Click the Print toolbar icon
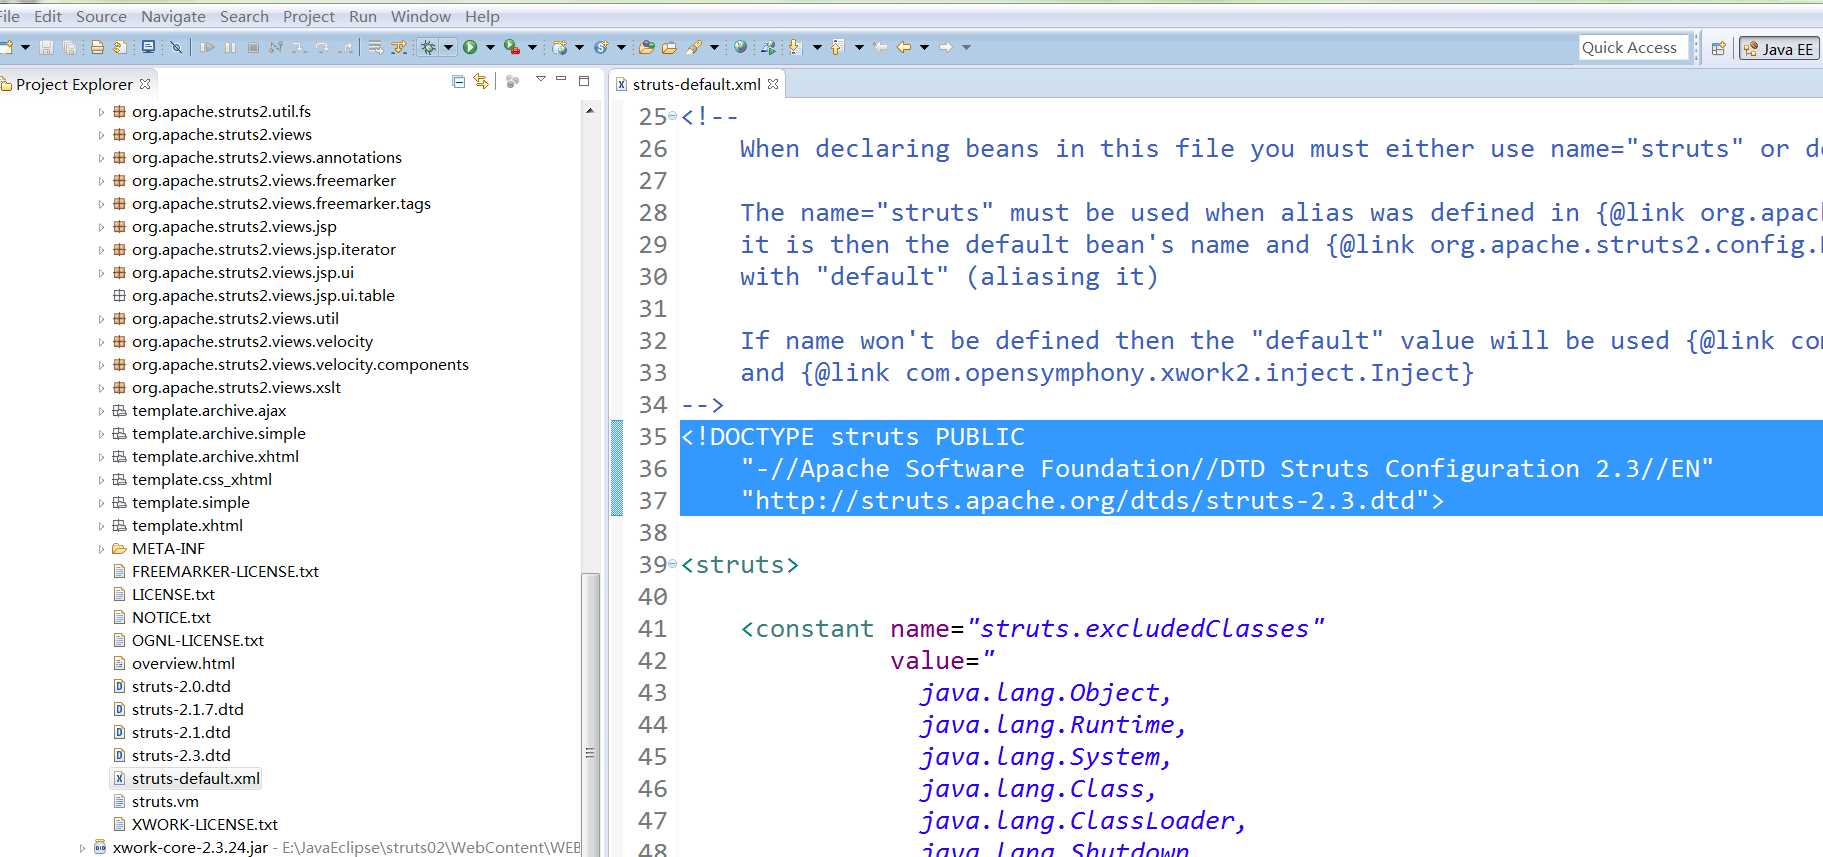1823x857 pixels. 97,47
